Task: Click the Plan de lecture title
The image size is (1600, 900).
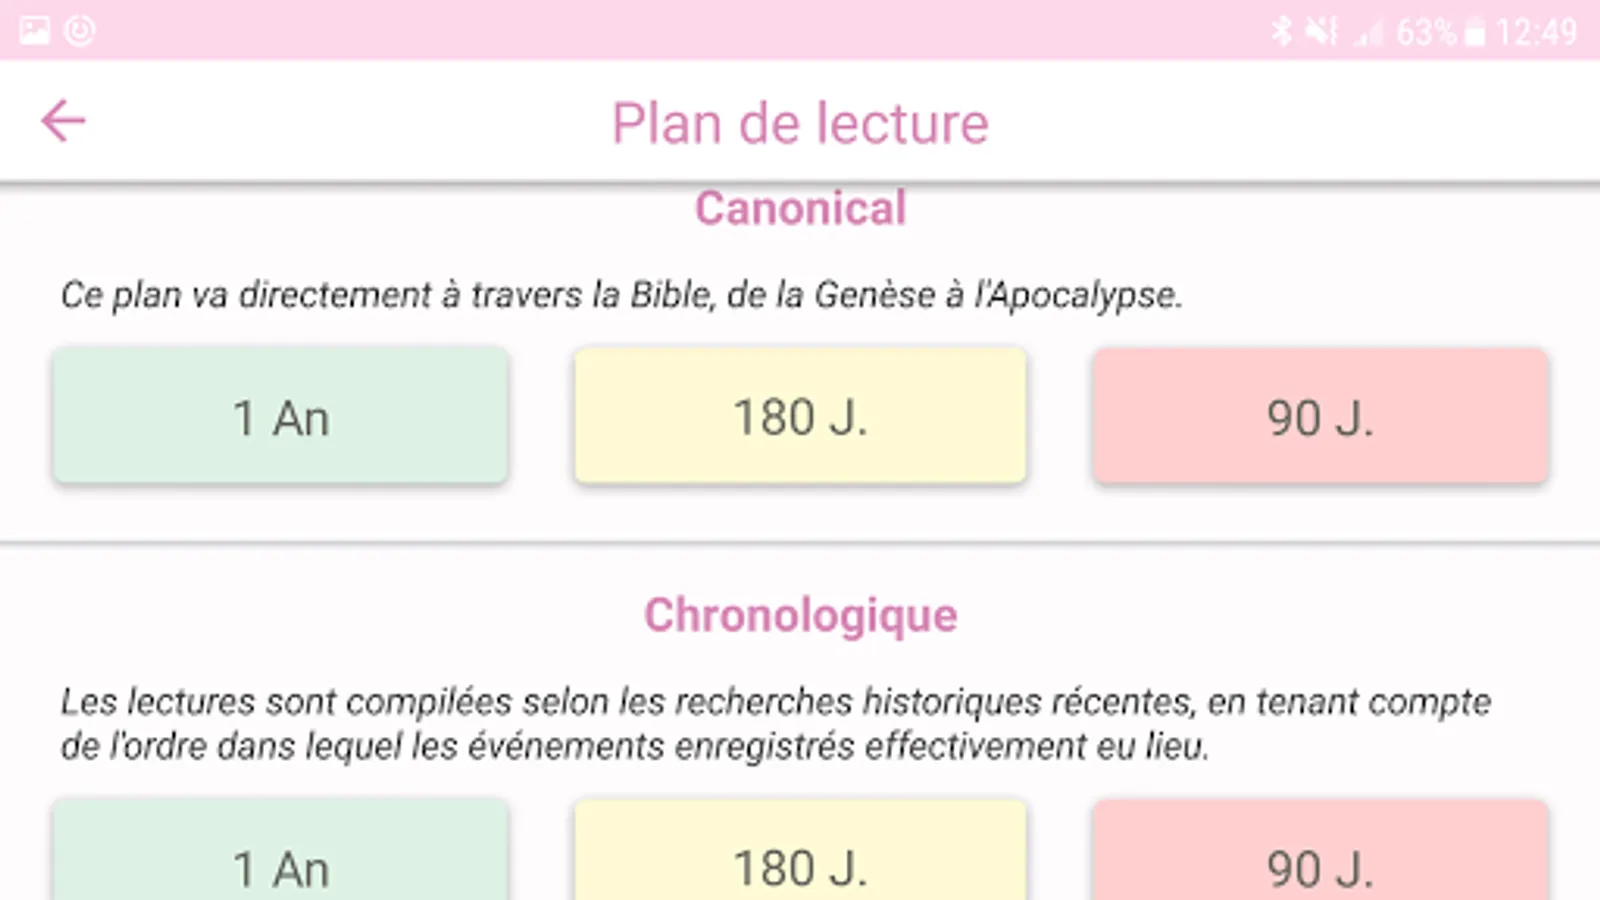Action: point(800,123)
